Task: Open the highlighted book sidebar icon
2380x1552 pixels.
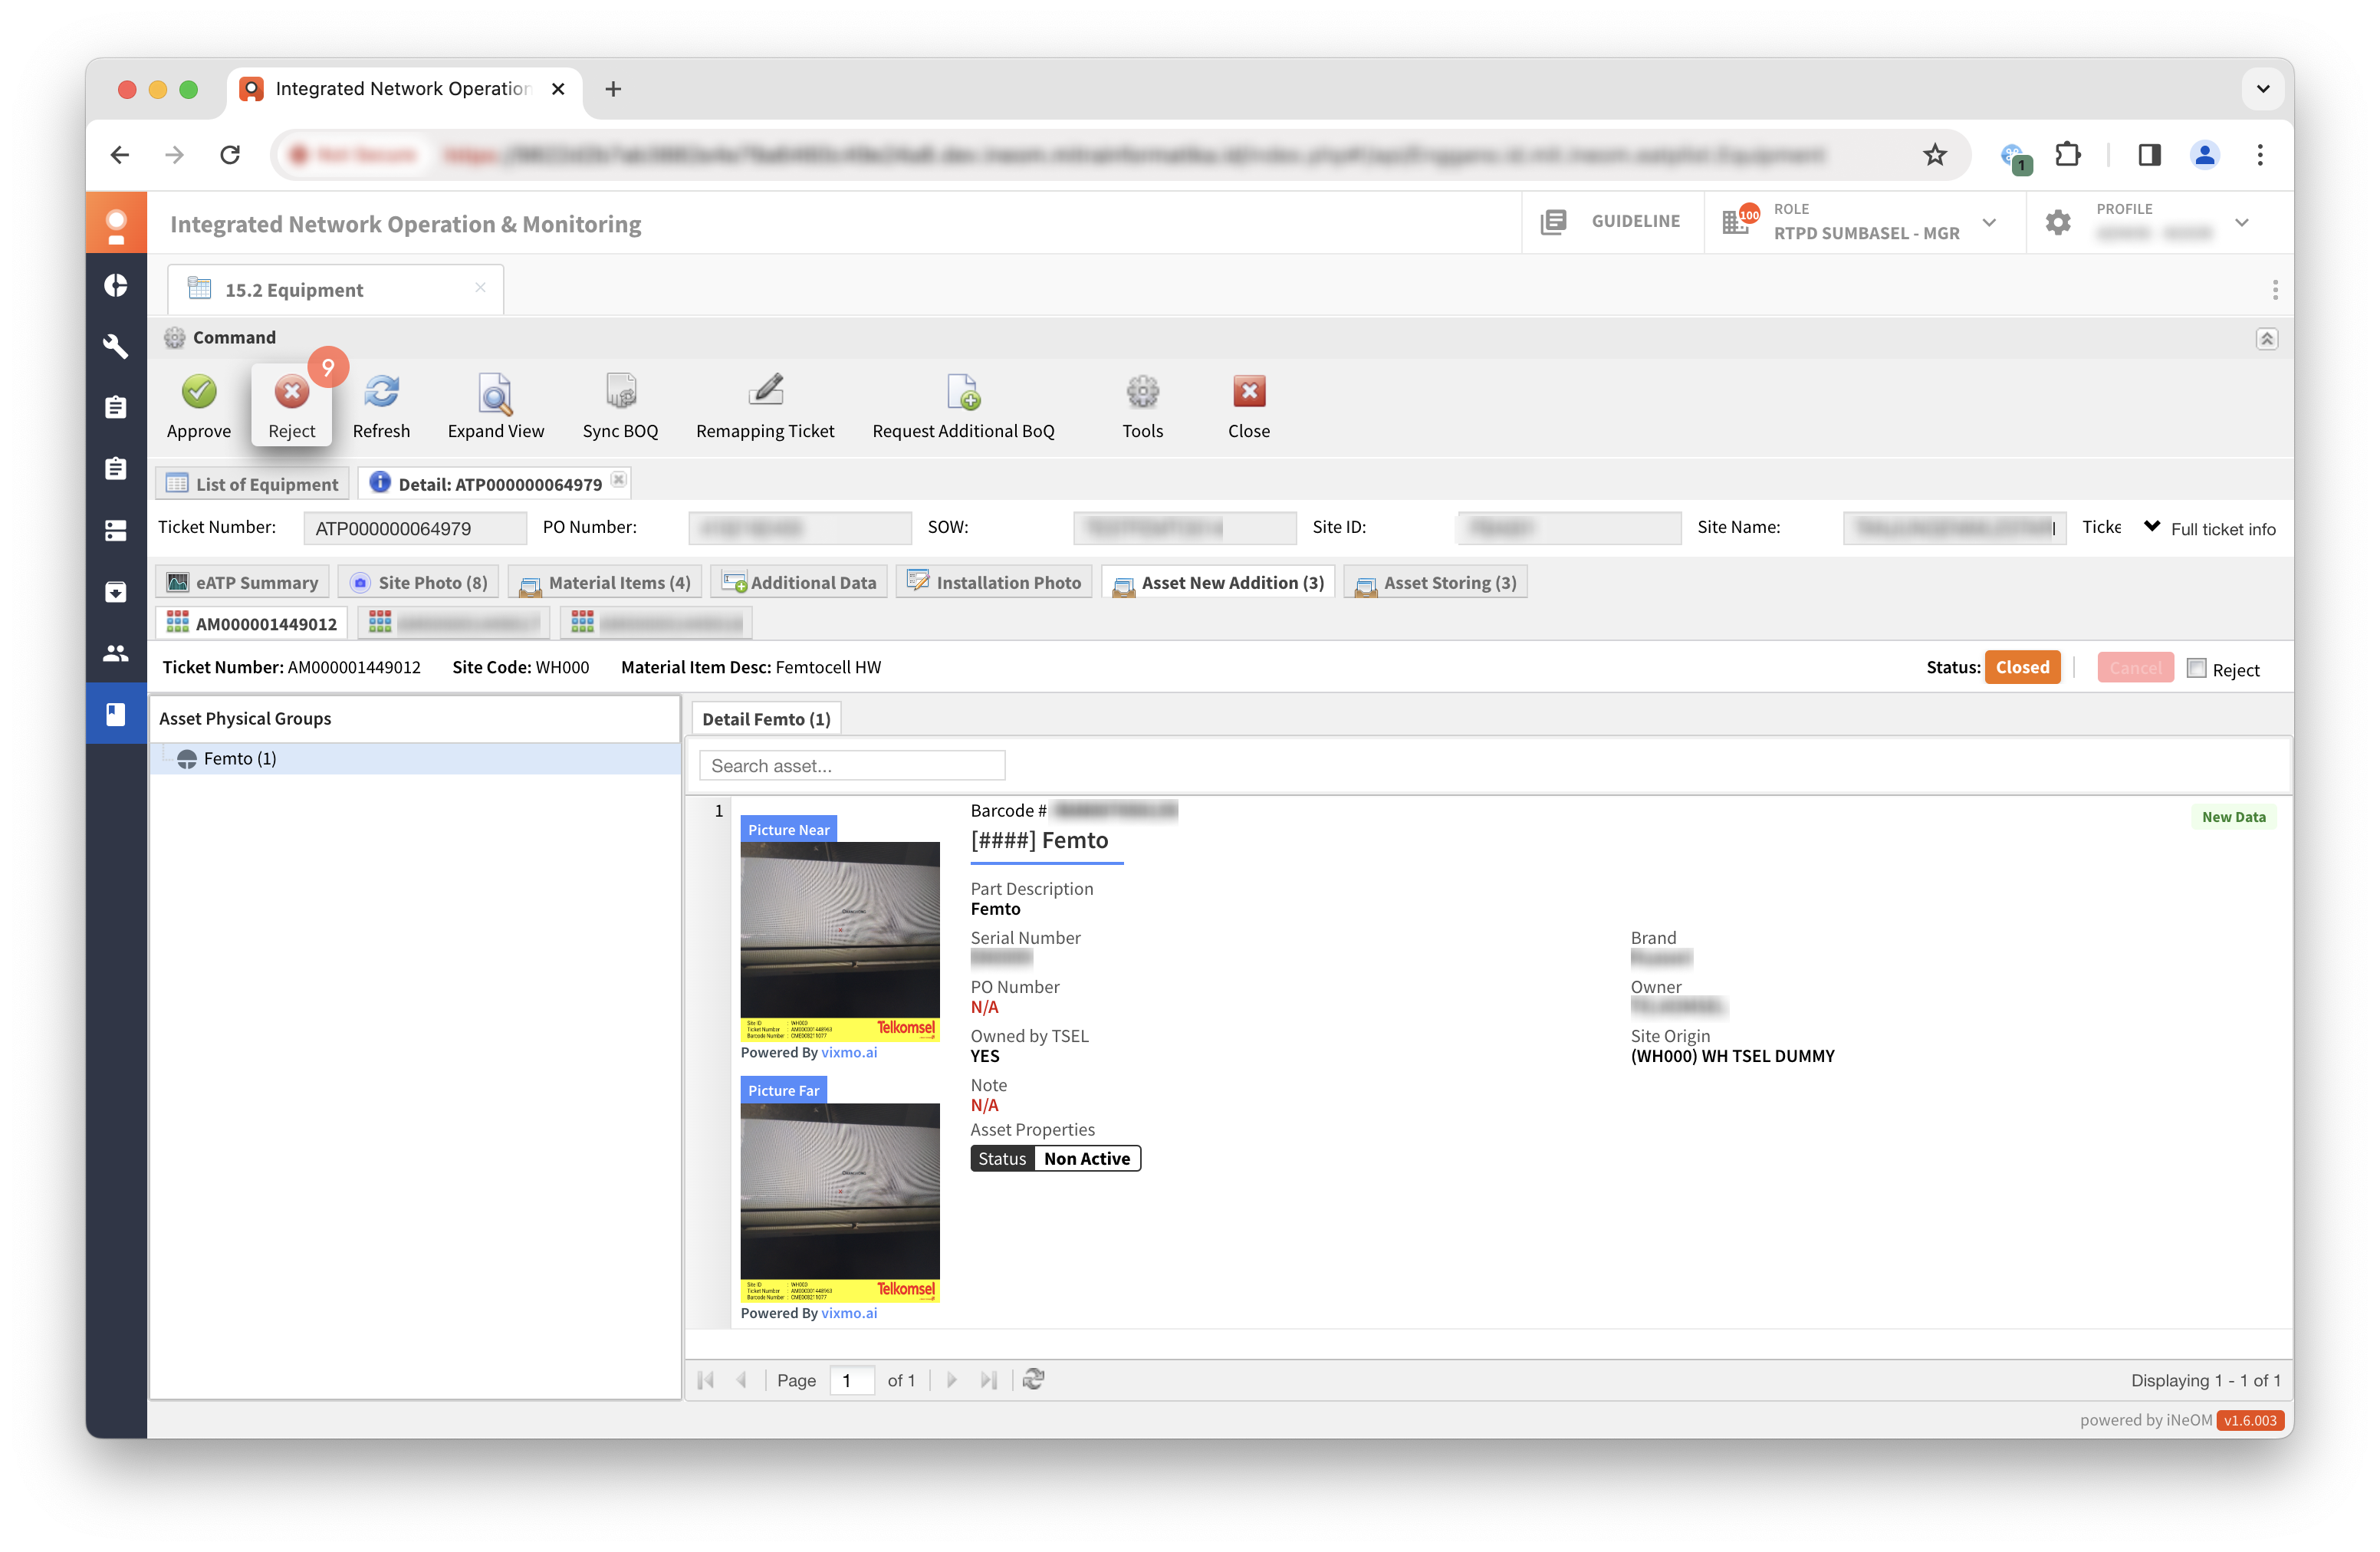Action: 116,713
